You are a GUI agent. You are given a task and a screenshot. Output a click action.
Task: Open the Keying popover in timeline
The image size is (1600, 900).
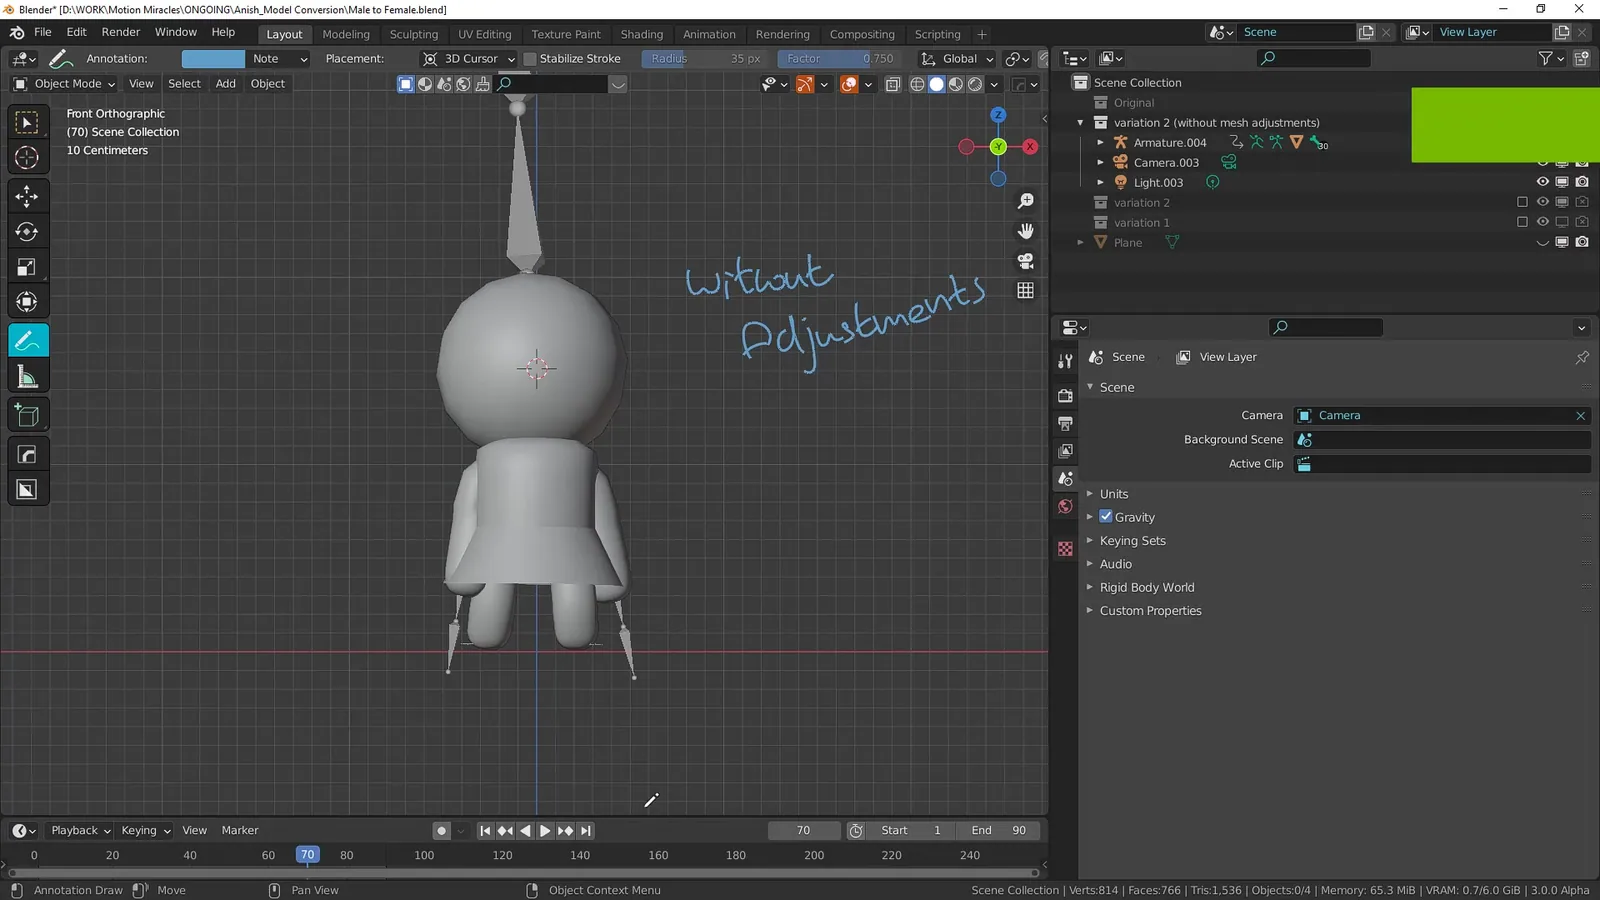tap(145, 831)
